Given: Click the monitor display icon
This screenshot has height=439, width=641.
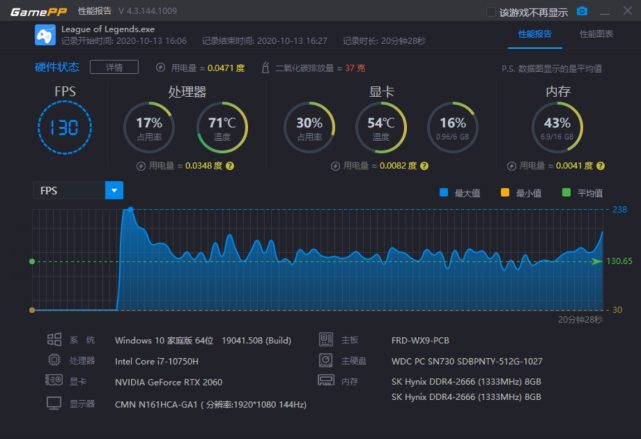Looking at the screenshot, I should click(54, 403).
